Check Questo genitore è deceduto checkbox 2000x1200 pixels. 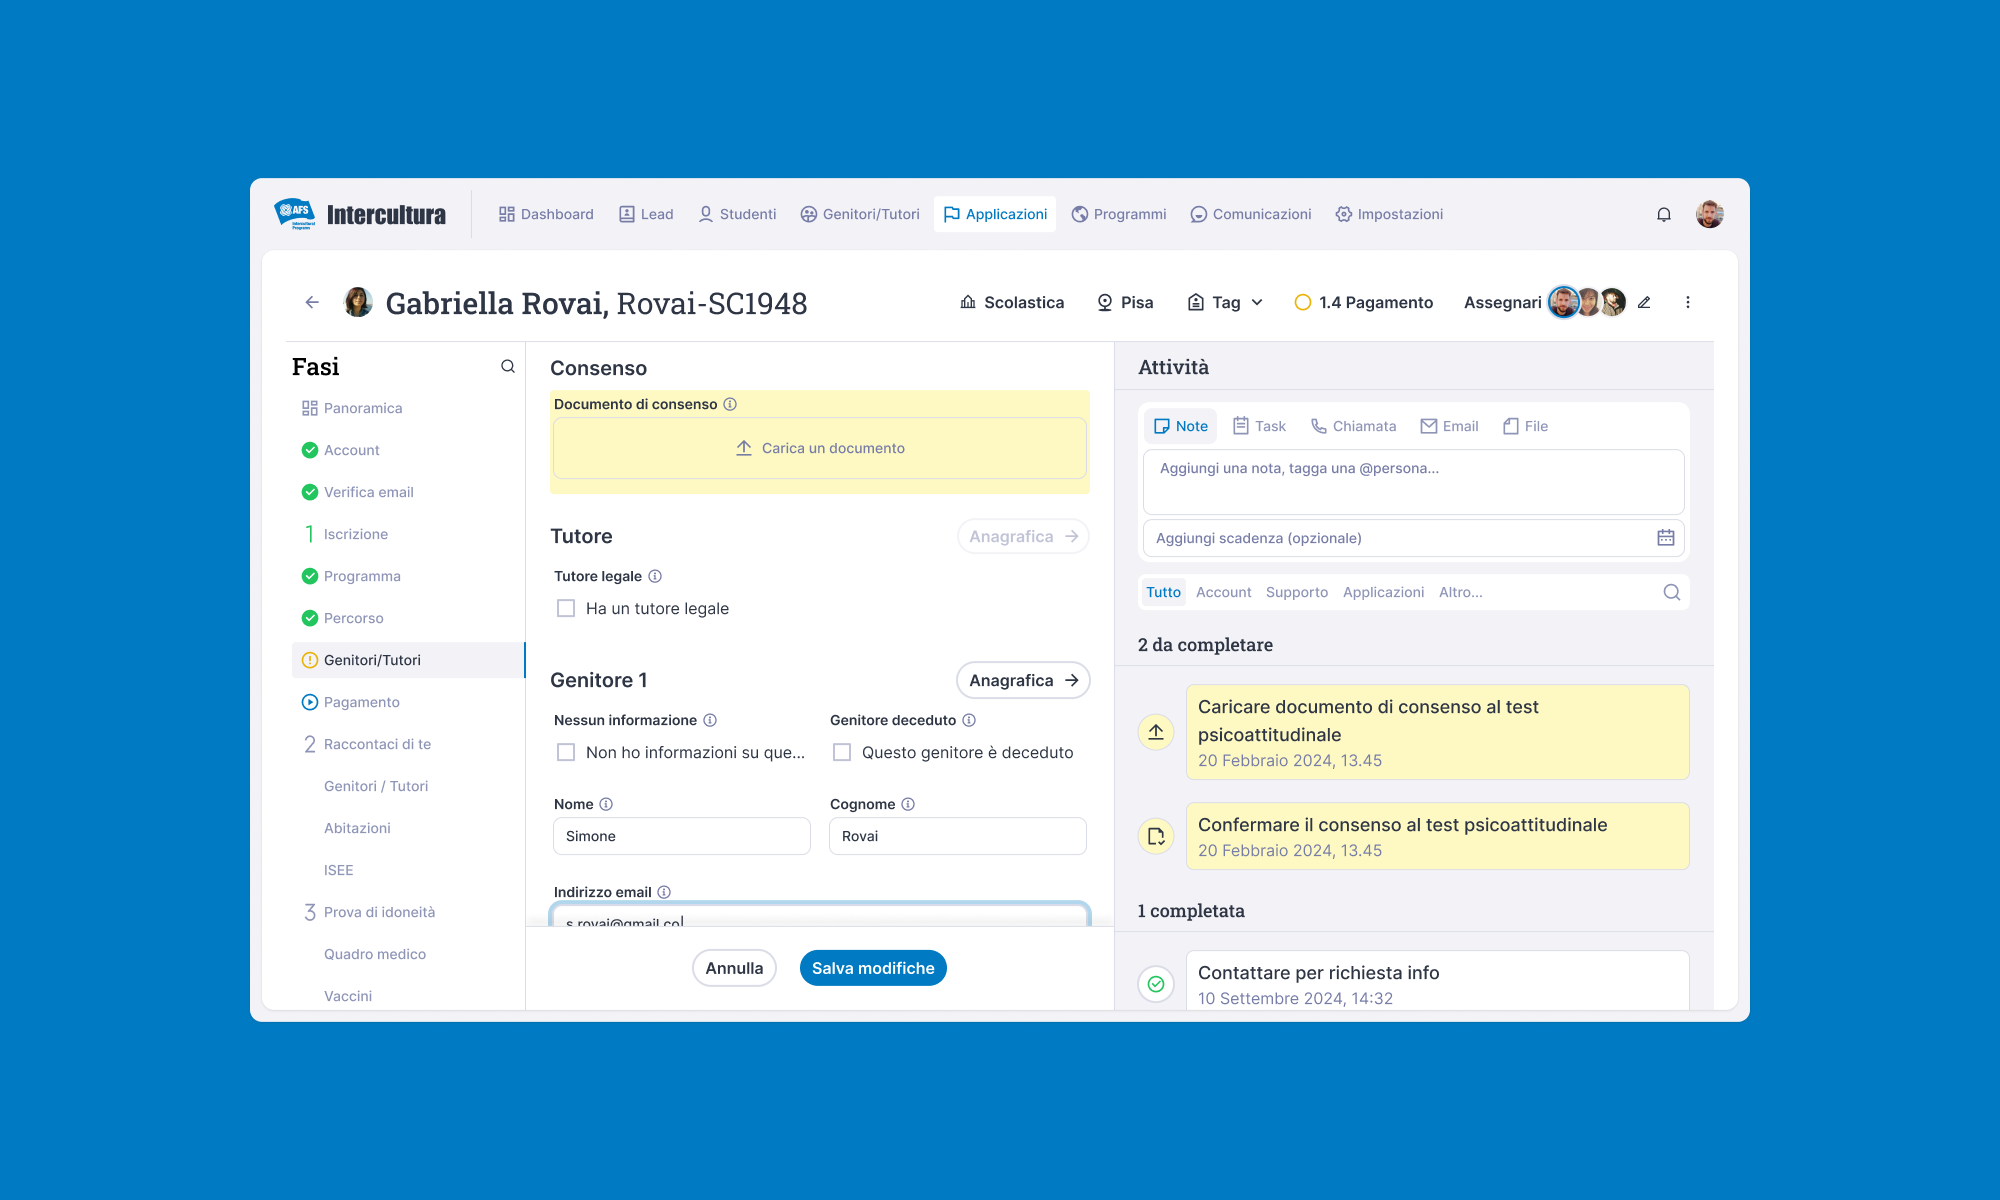point(842,752)
